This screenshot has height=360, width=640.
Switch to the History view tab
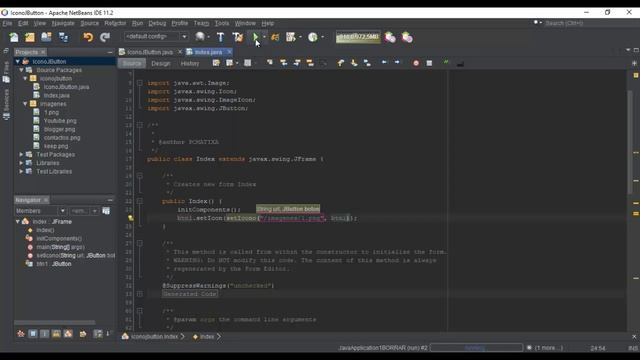click(190, 63)
